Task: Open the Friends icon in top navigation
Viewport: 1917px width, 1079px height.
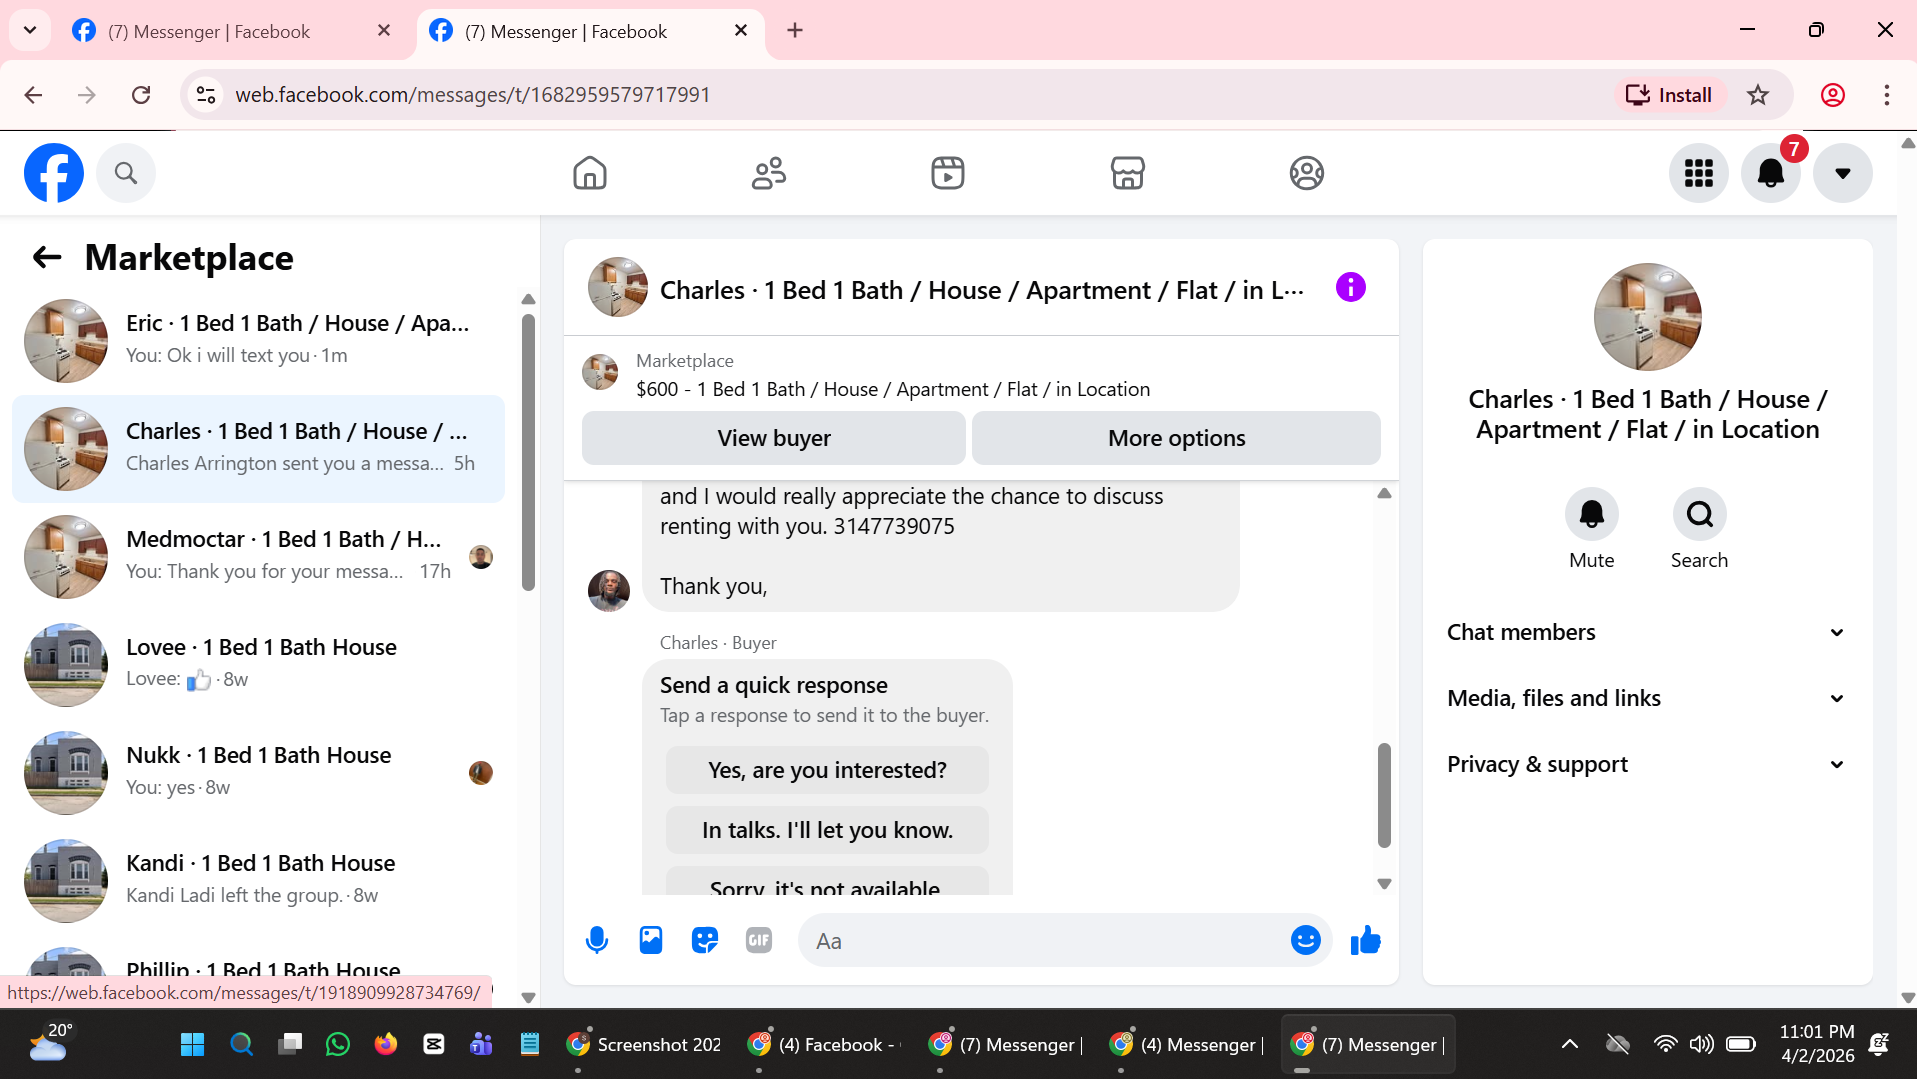Action: tap(769, 173)
